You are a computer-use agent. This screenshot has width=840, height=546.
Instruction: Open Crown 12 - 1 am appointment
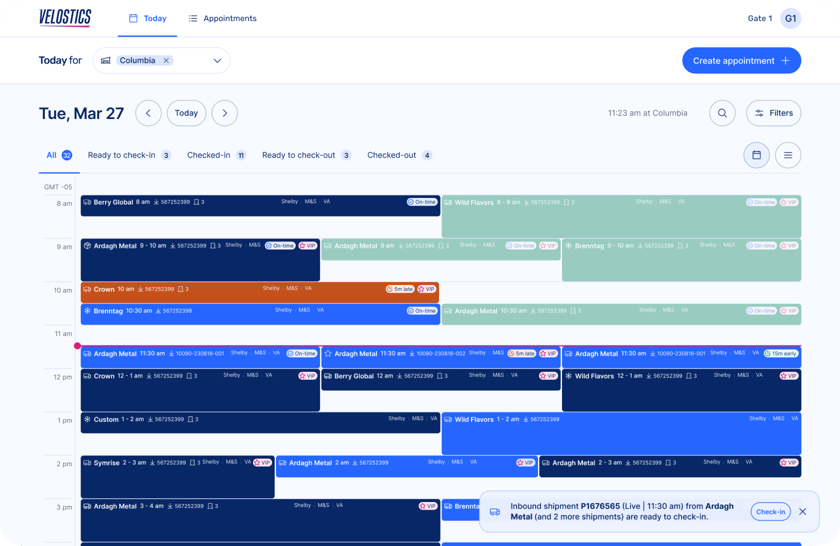tap(200, 390)
